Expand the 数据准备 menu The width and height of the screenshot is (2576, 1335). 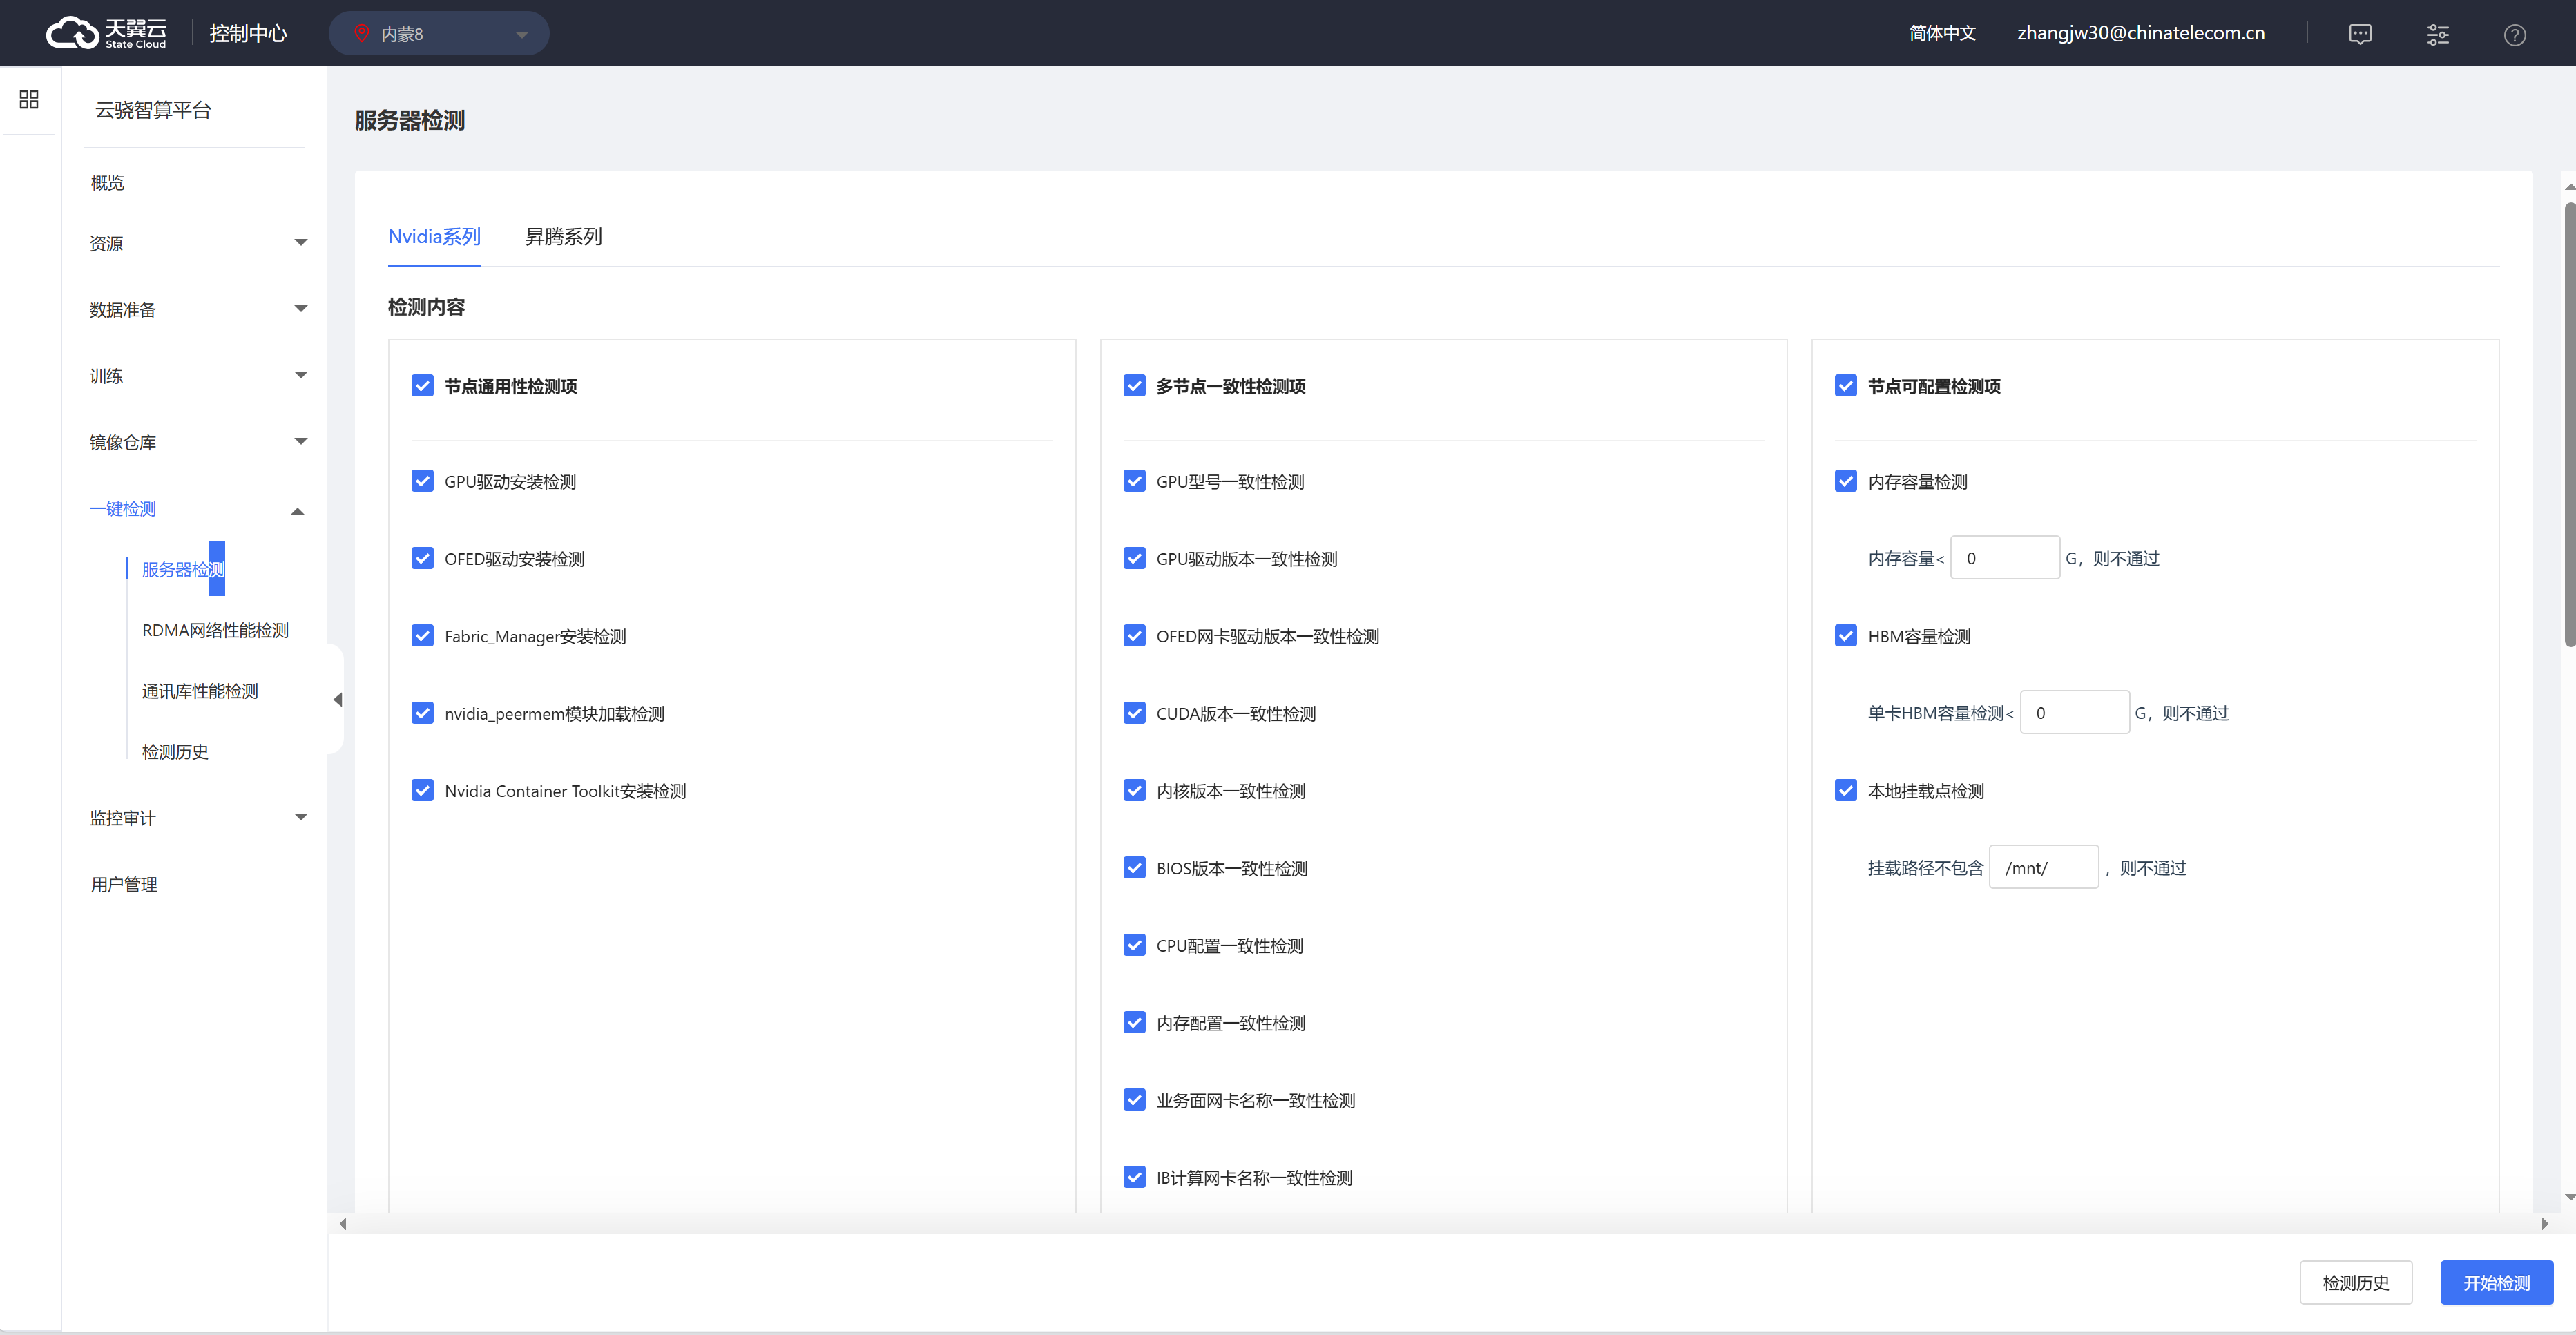(198, 309)
